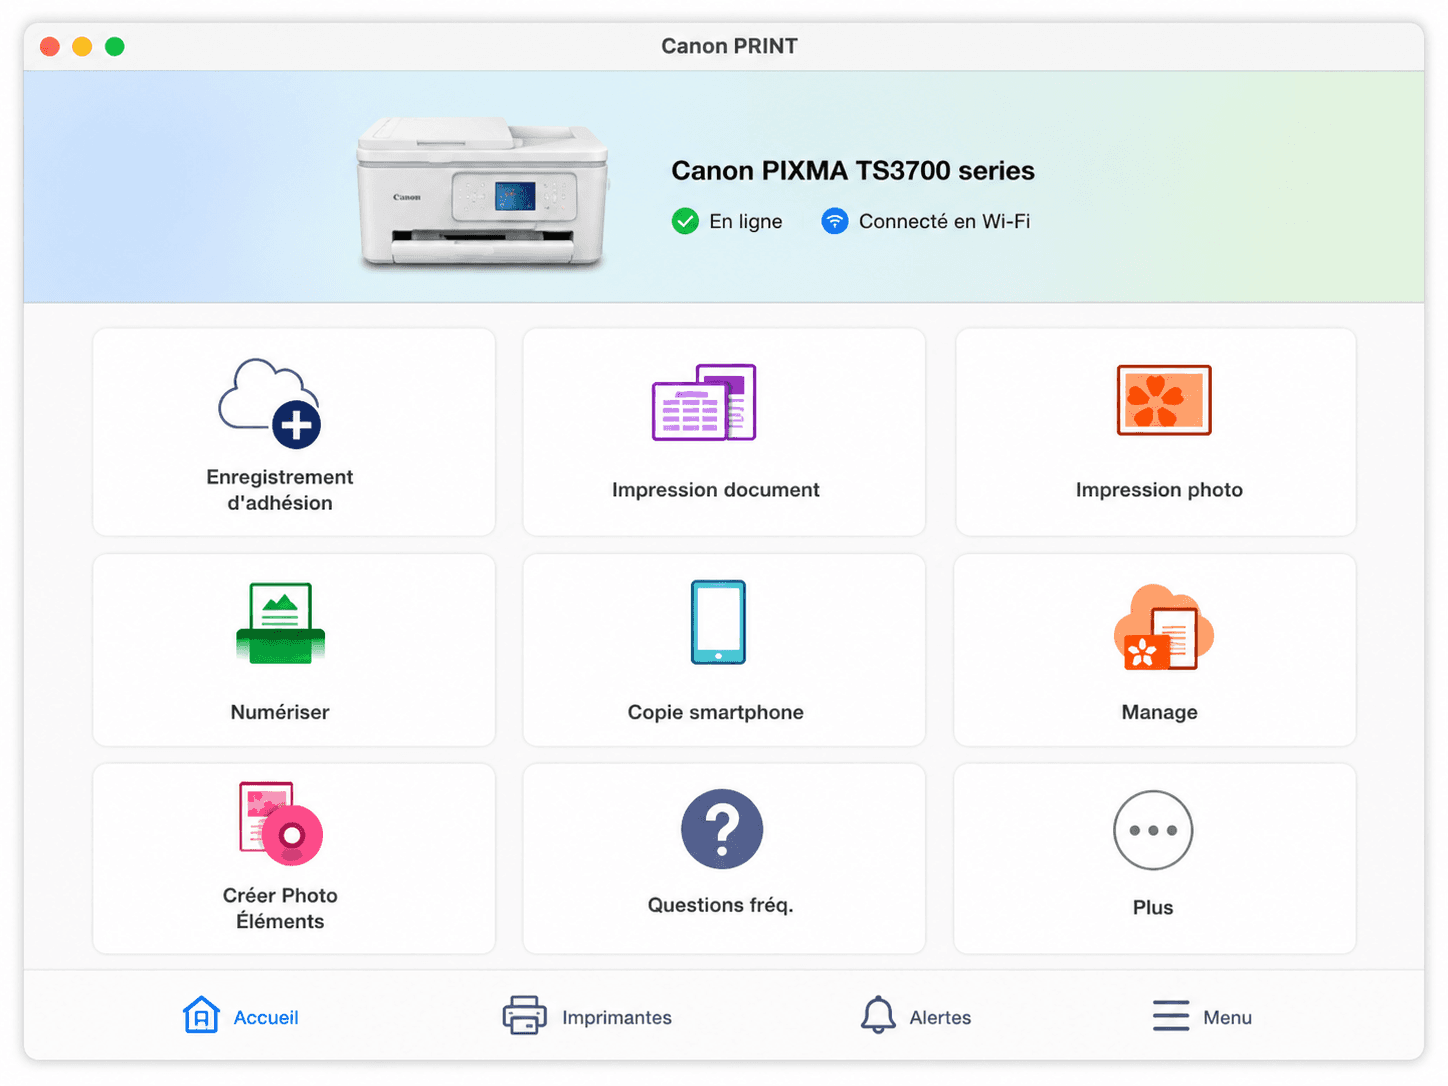Click the Manage label
This screenshot has width=1448, height=1086.
tap(1159, 712)
